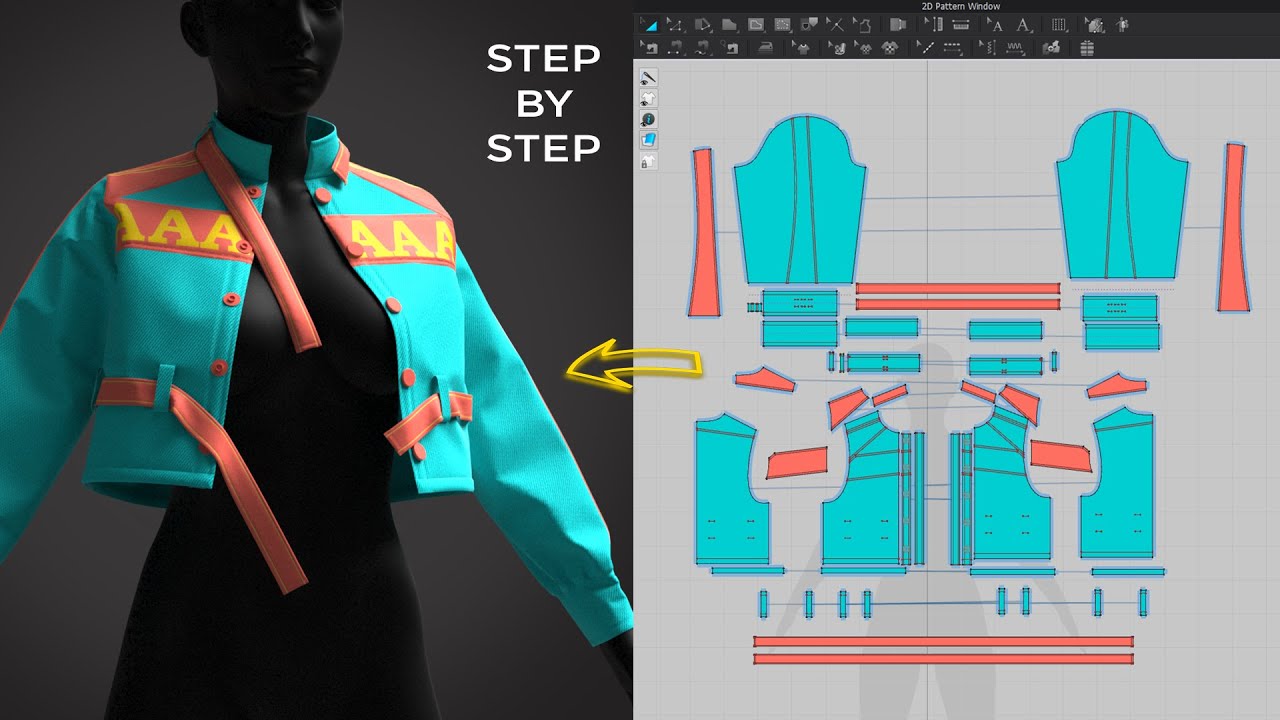Select the Internal Rectangle tool
The image size is (1280, 720).
tap(782, 25)
